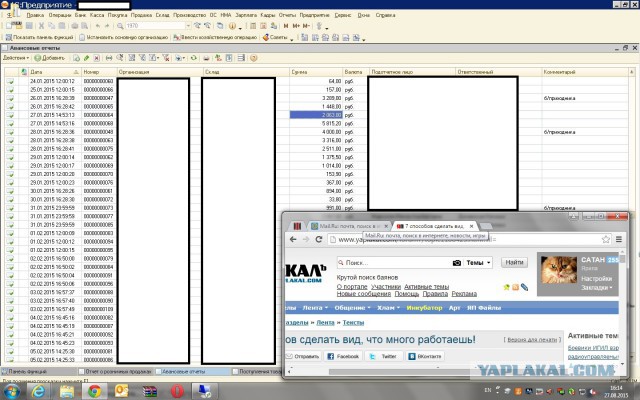Sort list by Дата column header
640x400 pixels.
click(55, 72)
